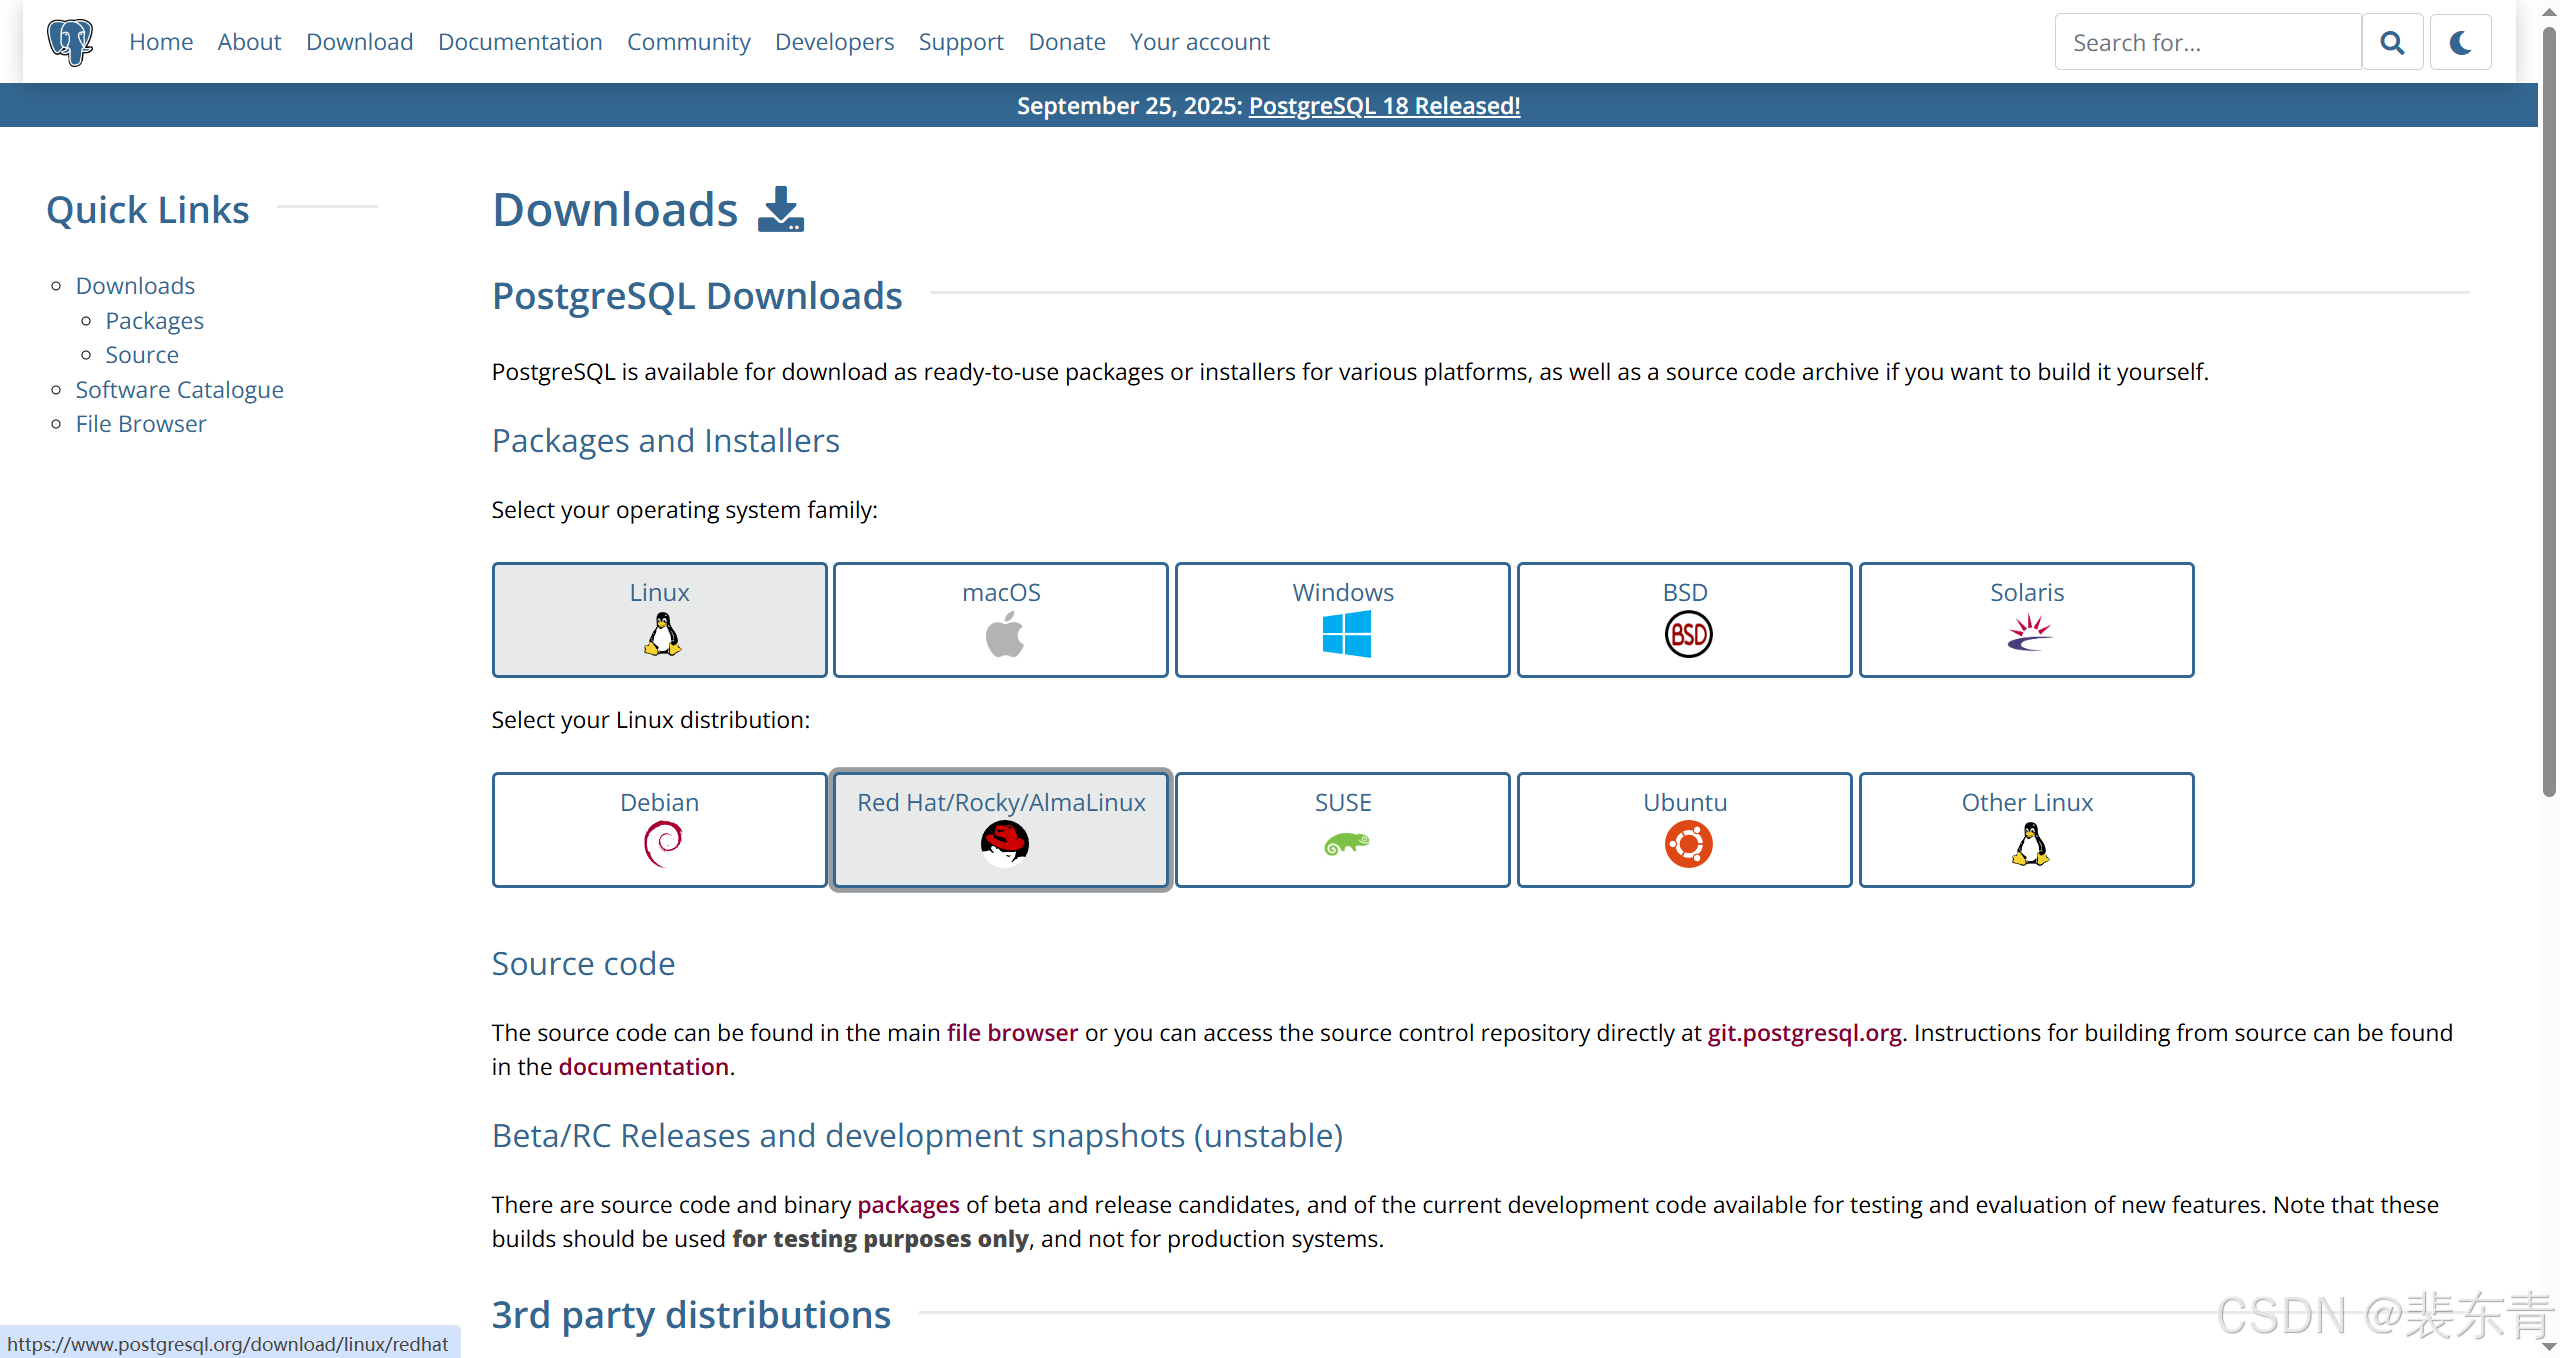Screen dimensions: 2560x1358
Task: Open File Browser quick link
Action: (141, 424)
